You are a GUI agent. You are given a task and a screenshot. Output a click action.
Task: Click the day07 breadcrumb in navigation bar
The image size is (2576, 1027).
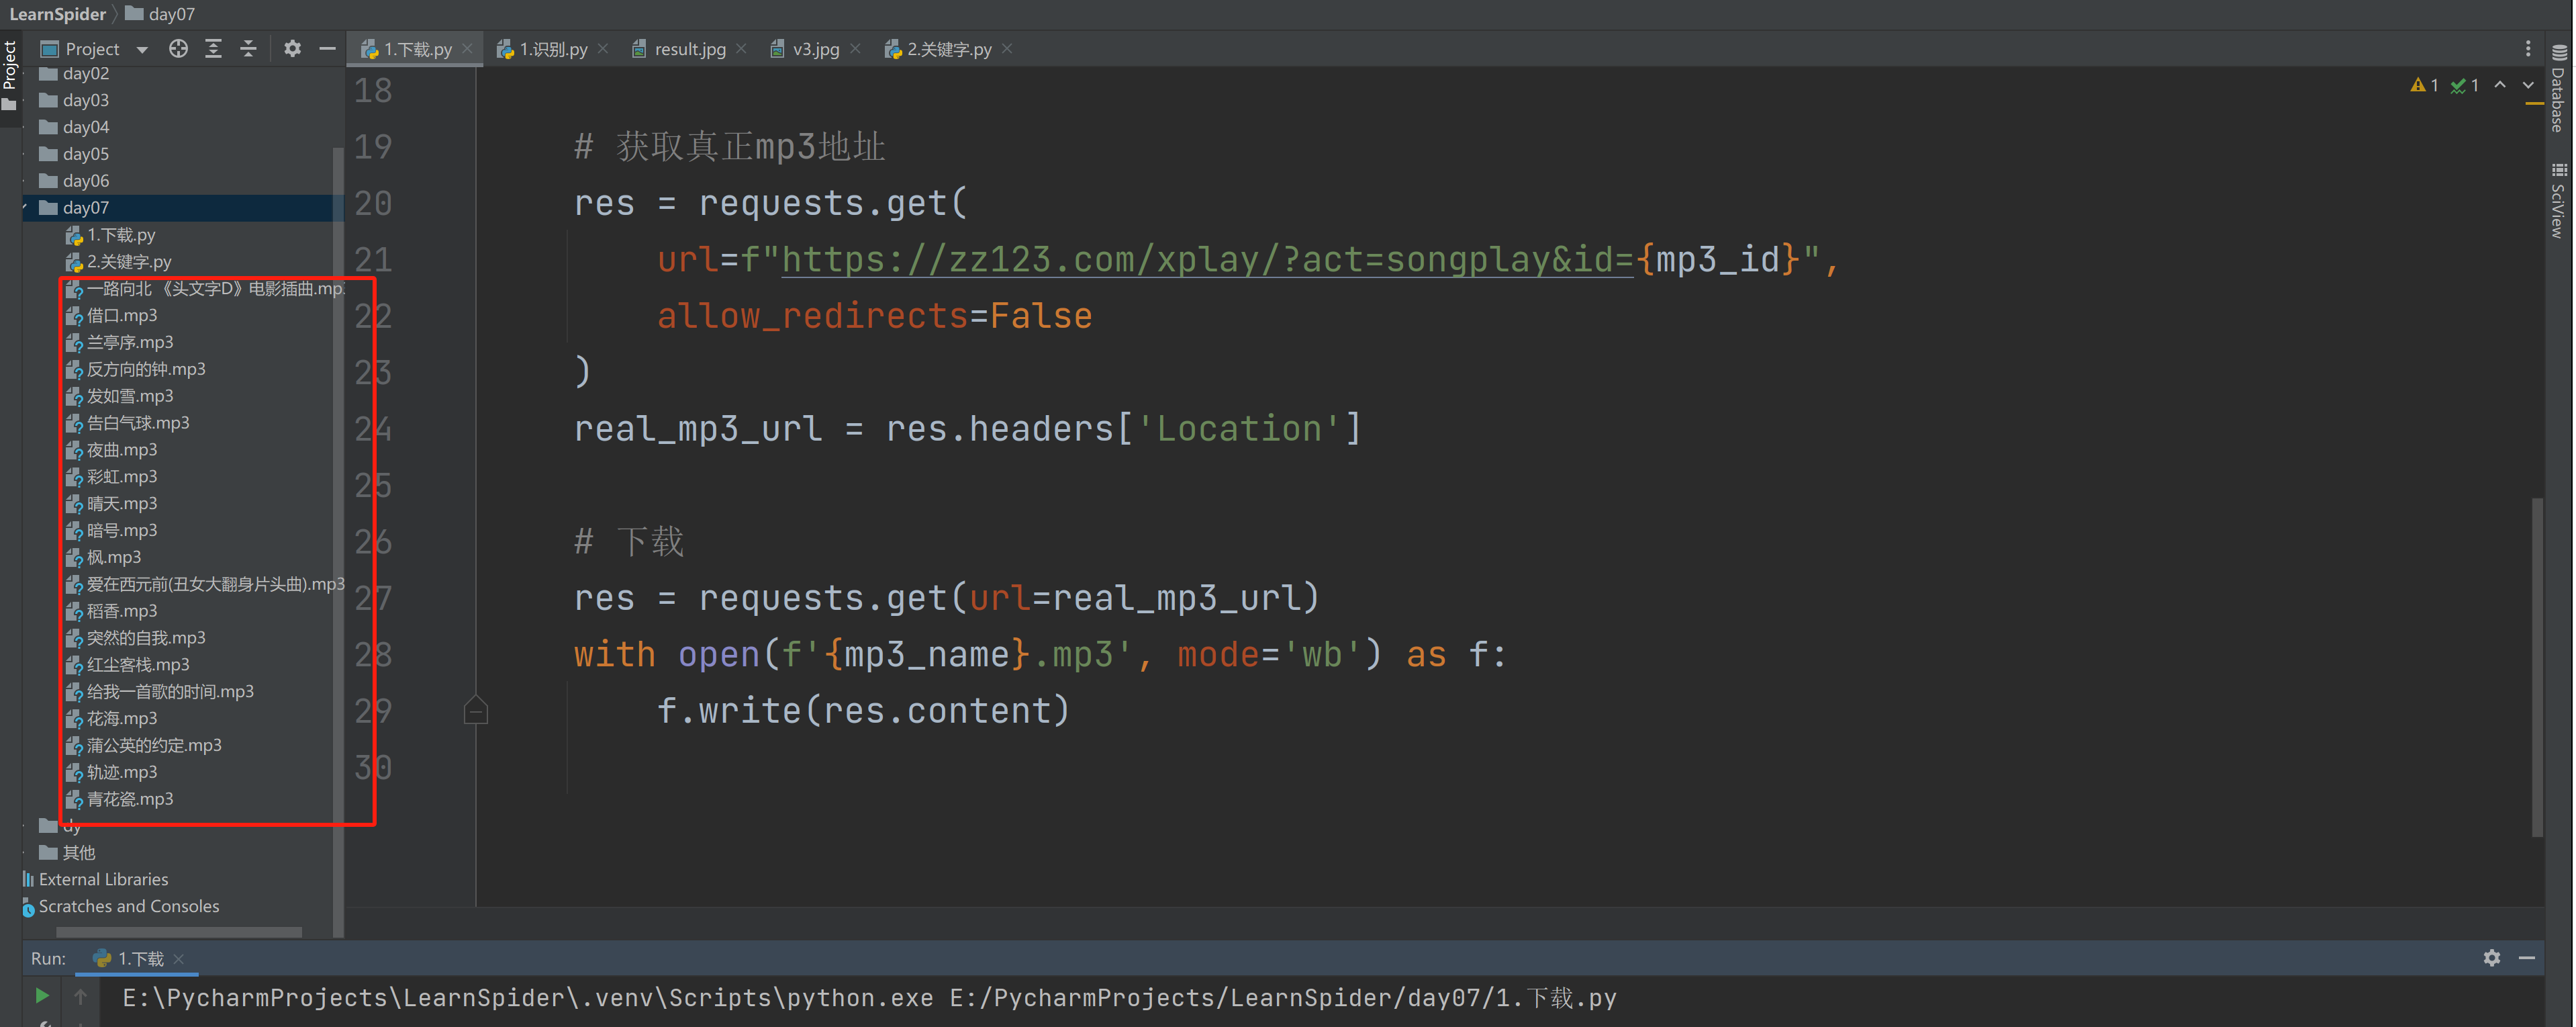pyautogui.click(x=160, y=14)
